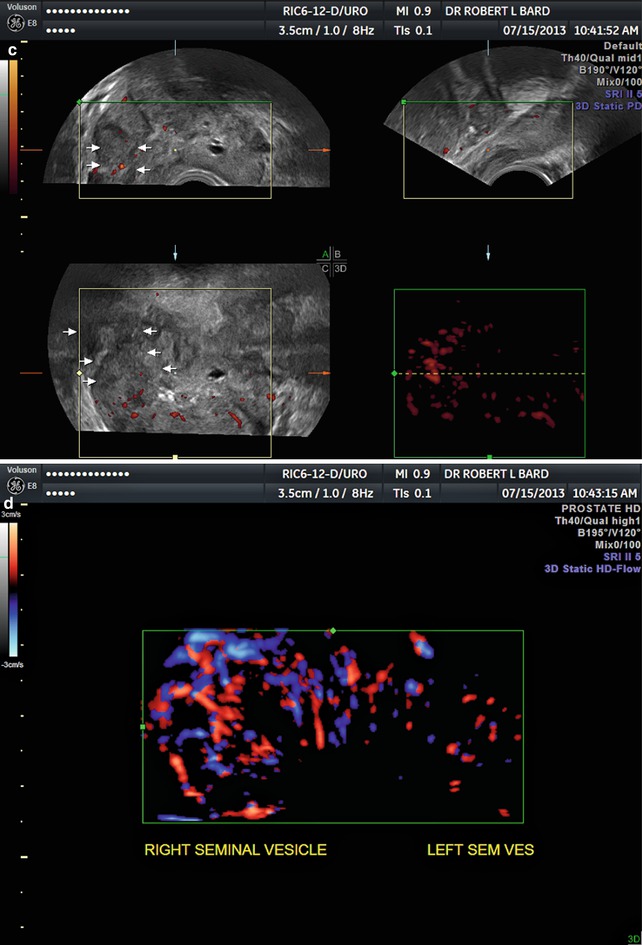Click yellow diamond handle on bottom-left ROI box
Screen dimensions: 642x945
pos(79,373)
